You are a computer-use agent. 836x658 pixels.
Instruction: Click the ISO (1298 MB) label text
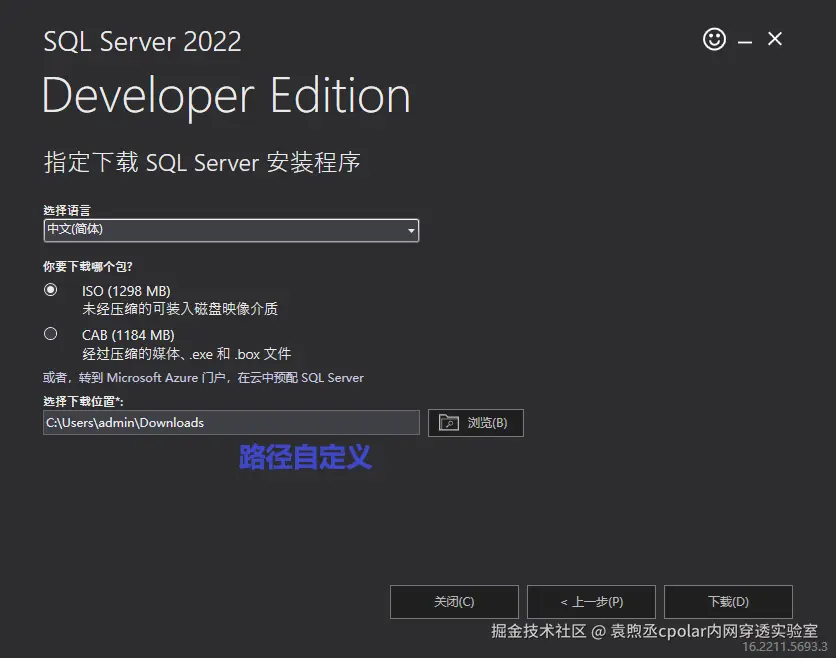click(126, 291)
